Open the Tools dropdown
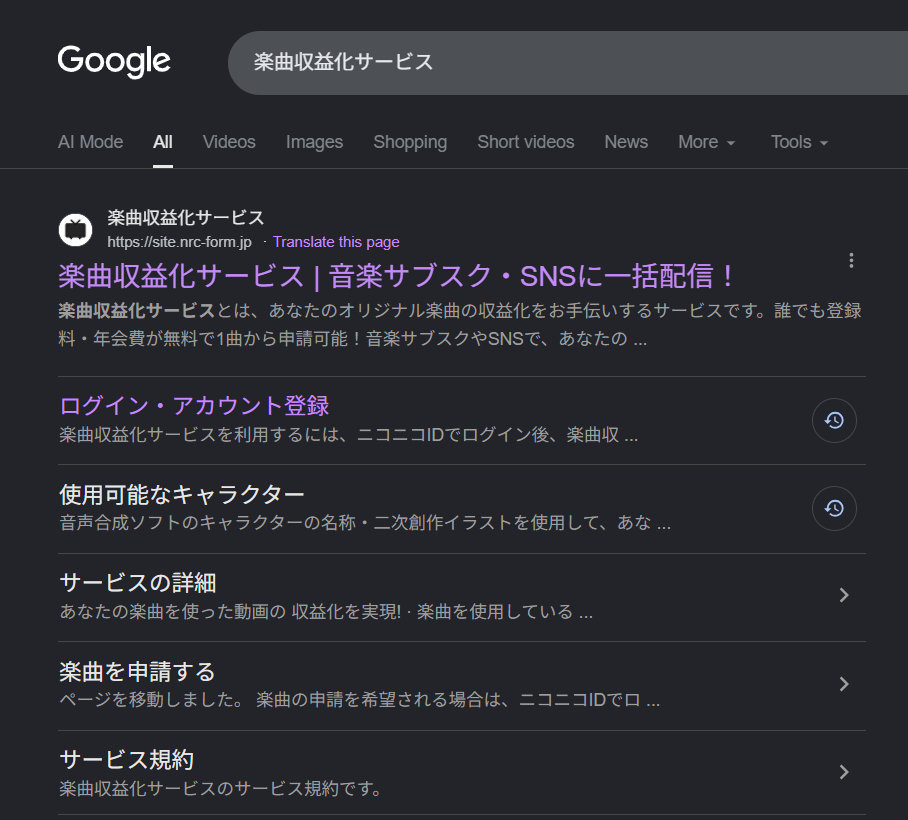Viewport: 908px width, 820px height. pyautogui.click(x=799, y=142)
